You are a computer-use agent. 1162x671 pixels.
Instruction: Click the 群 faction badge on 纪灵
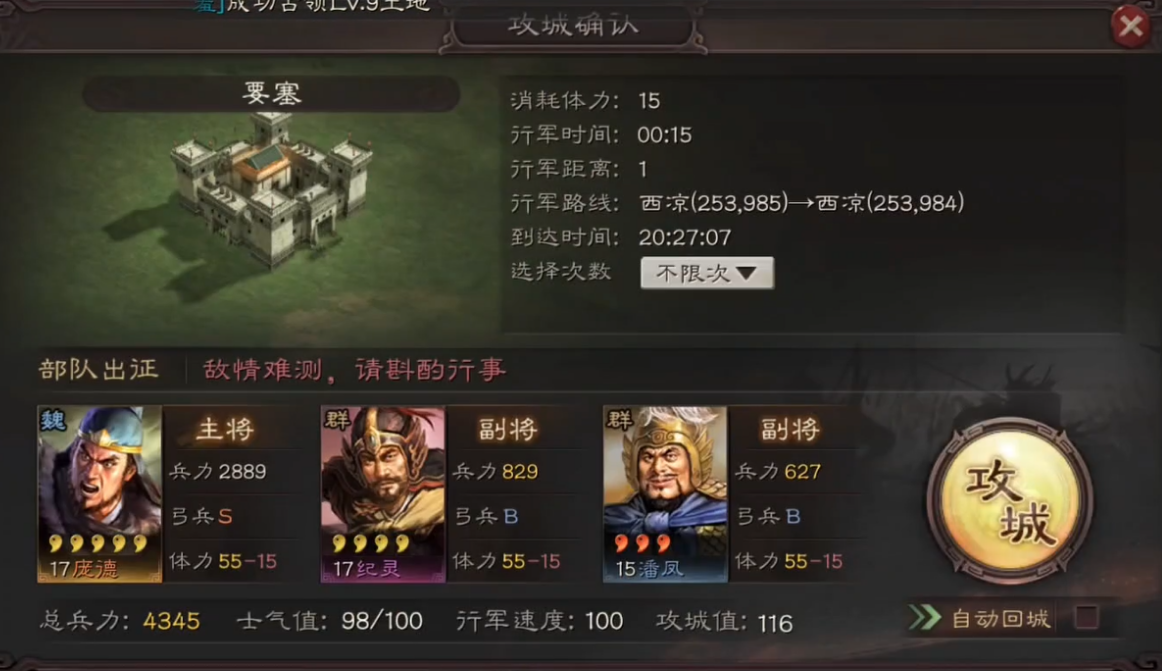(x=337, y=420)
